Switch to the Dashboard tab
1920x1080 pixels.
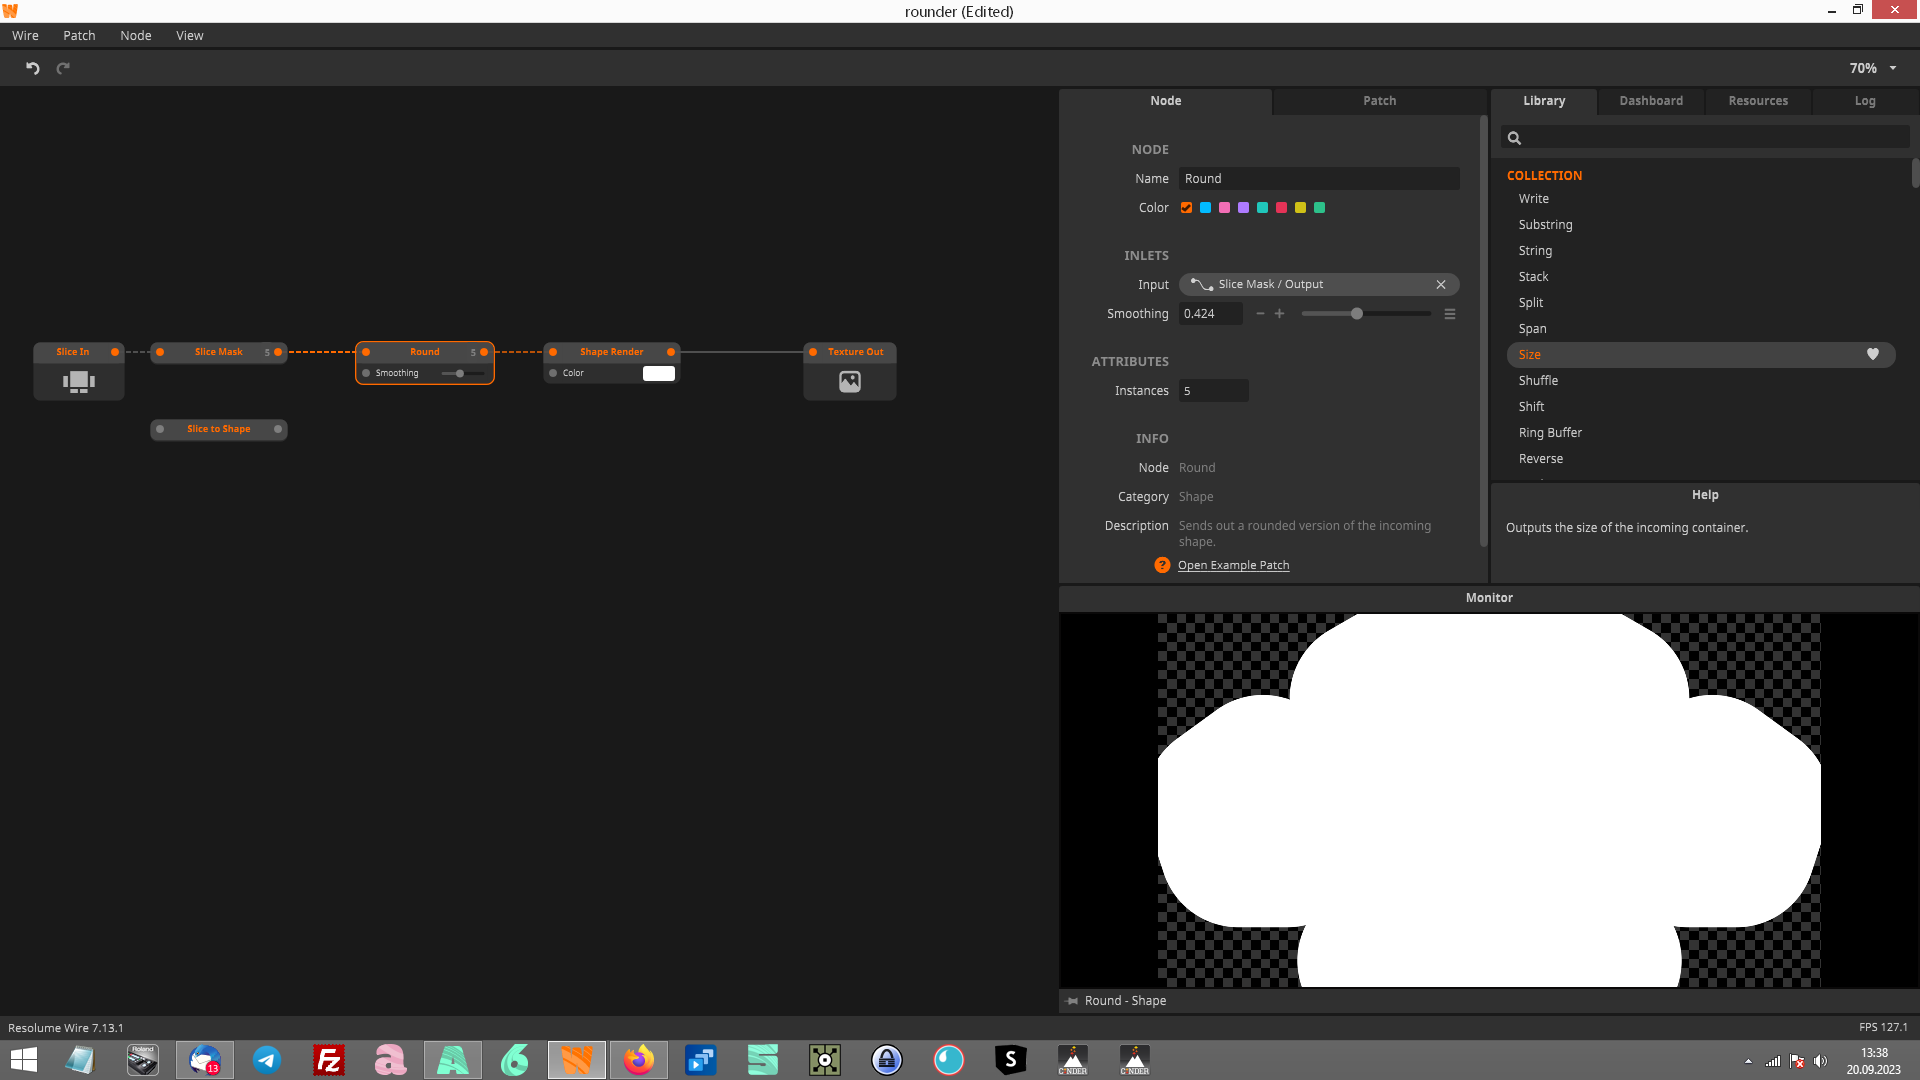coord(1650,101)
